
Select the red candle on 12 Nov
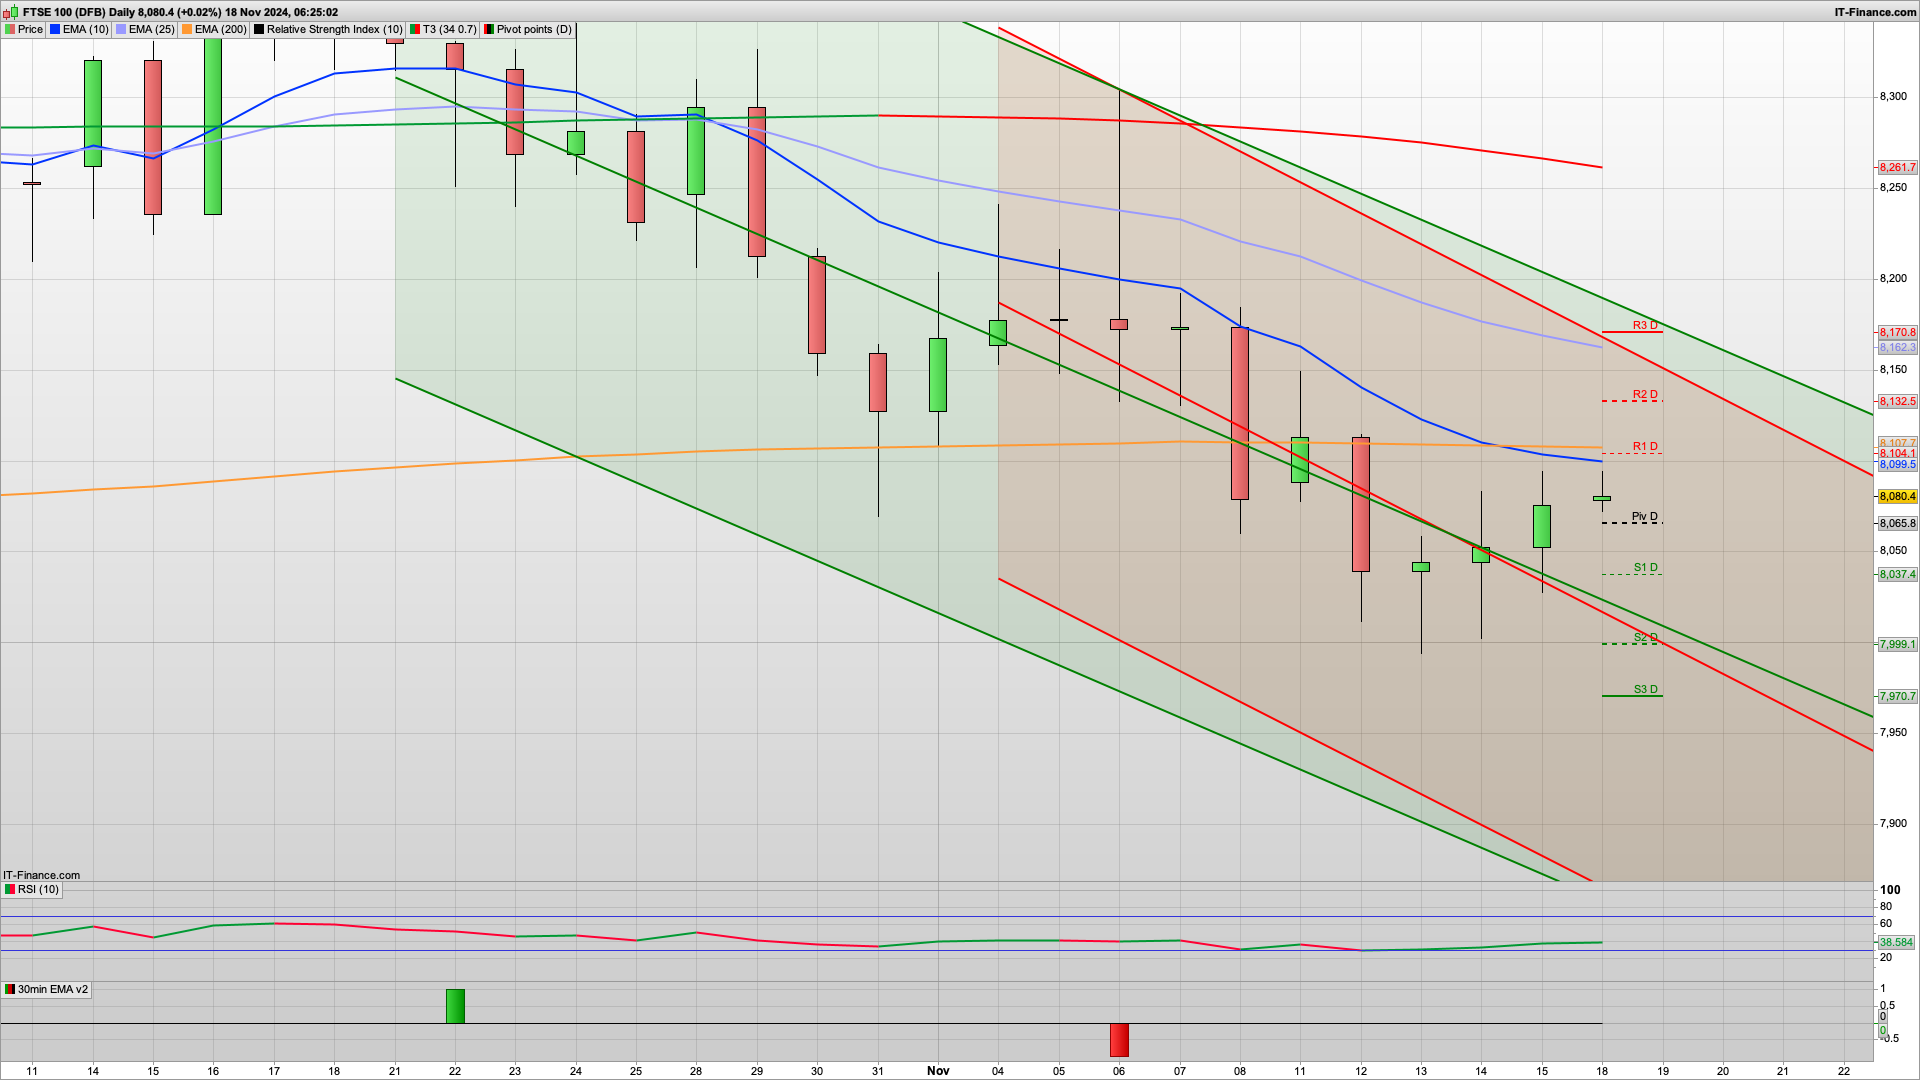[1361, 504]
